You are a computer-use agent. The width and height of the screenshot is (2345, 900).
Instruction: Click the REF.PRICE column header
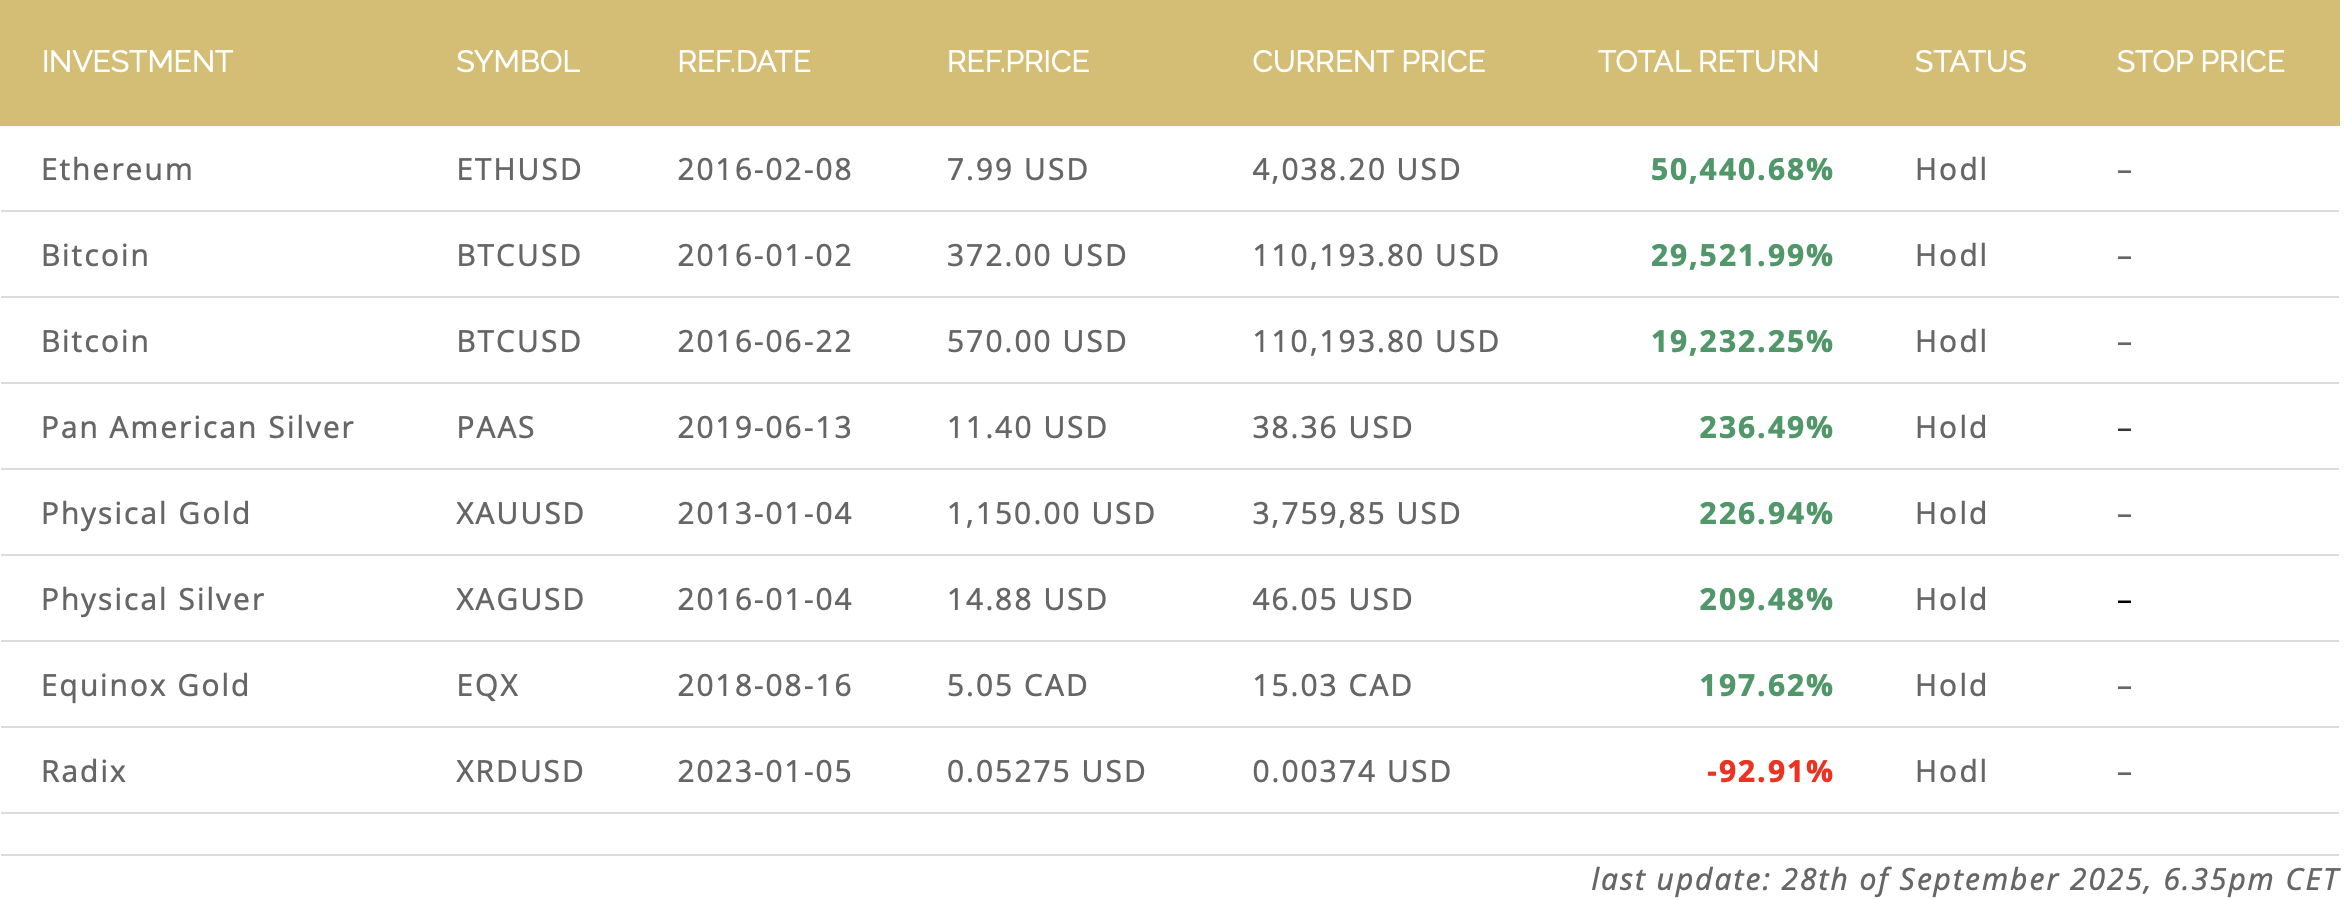click(1018, 62)
